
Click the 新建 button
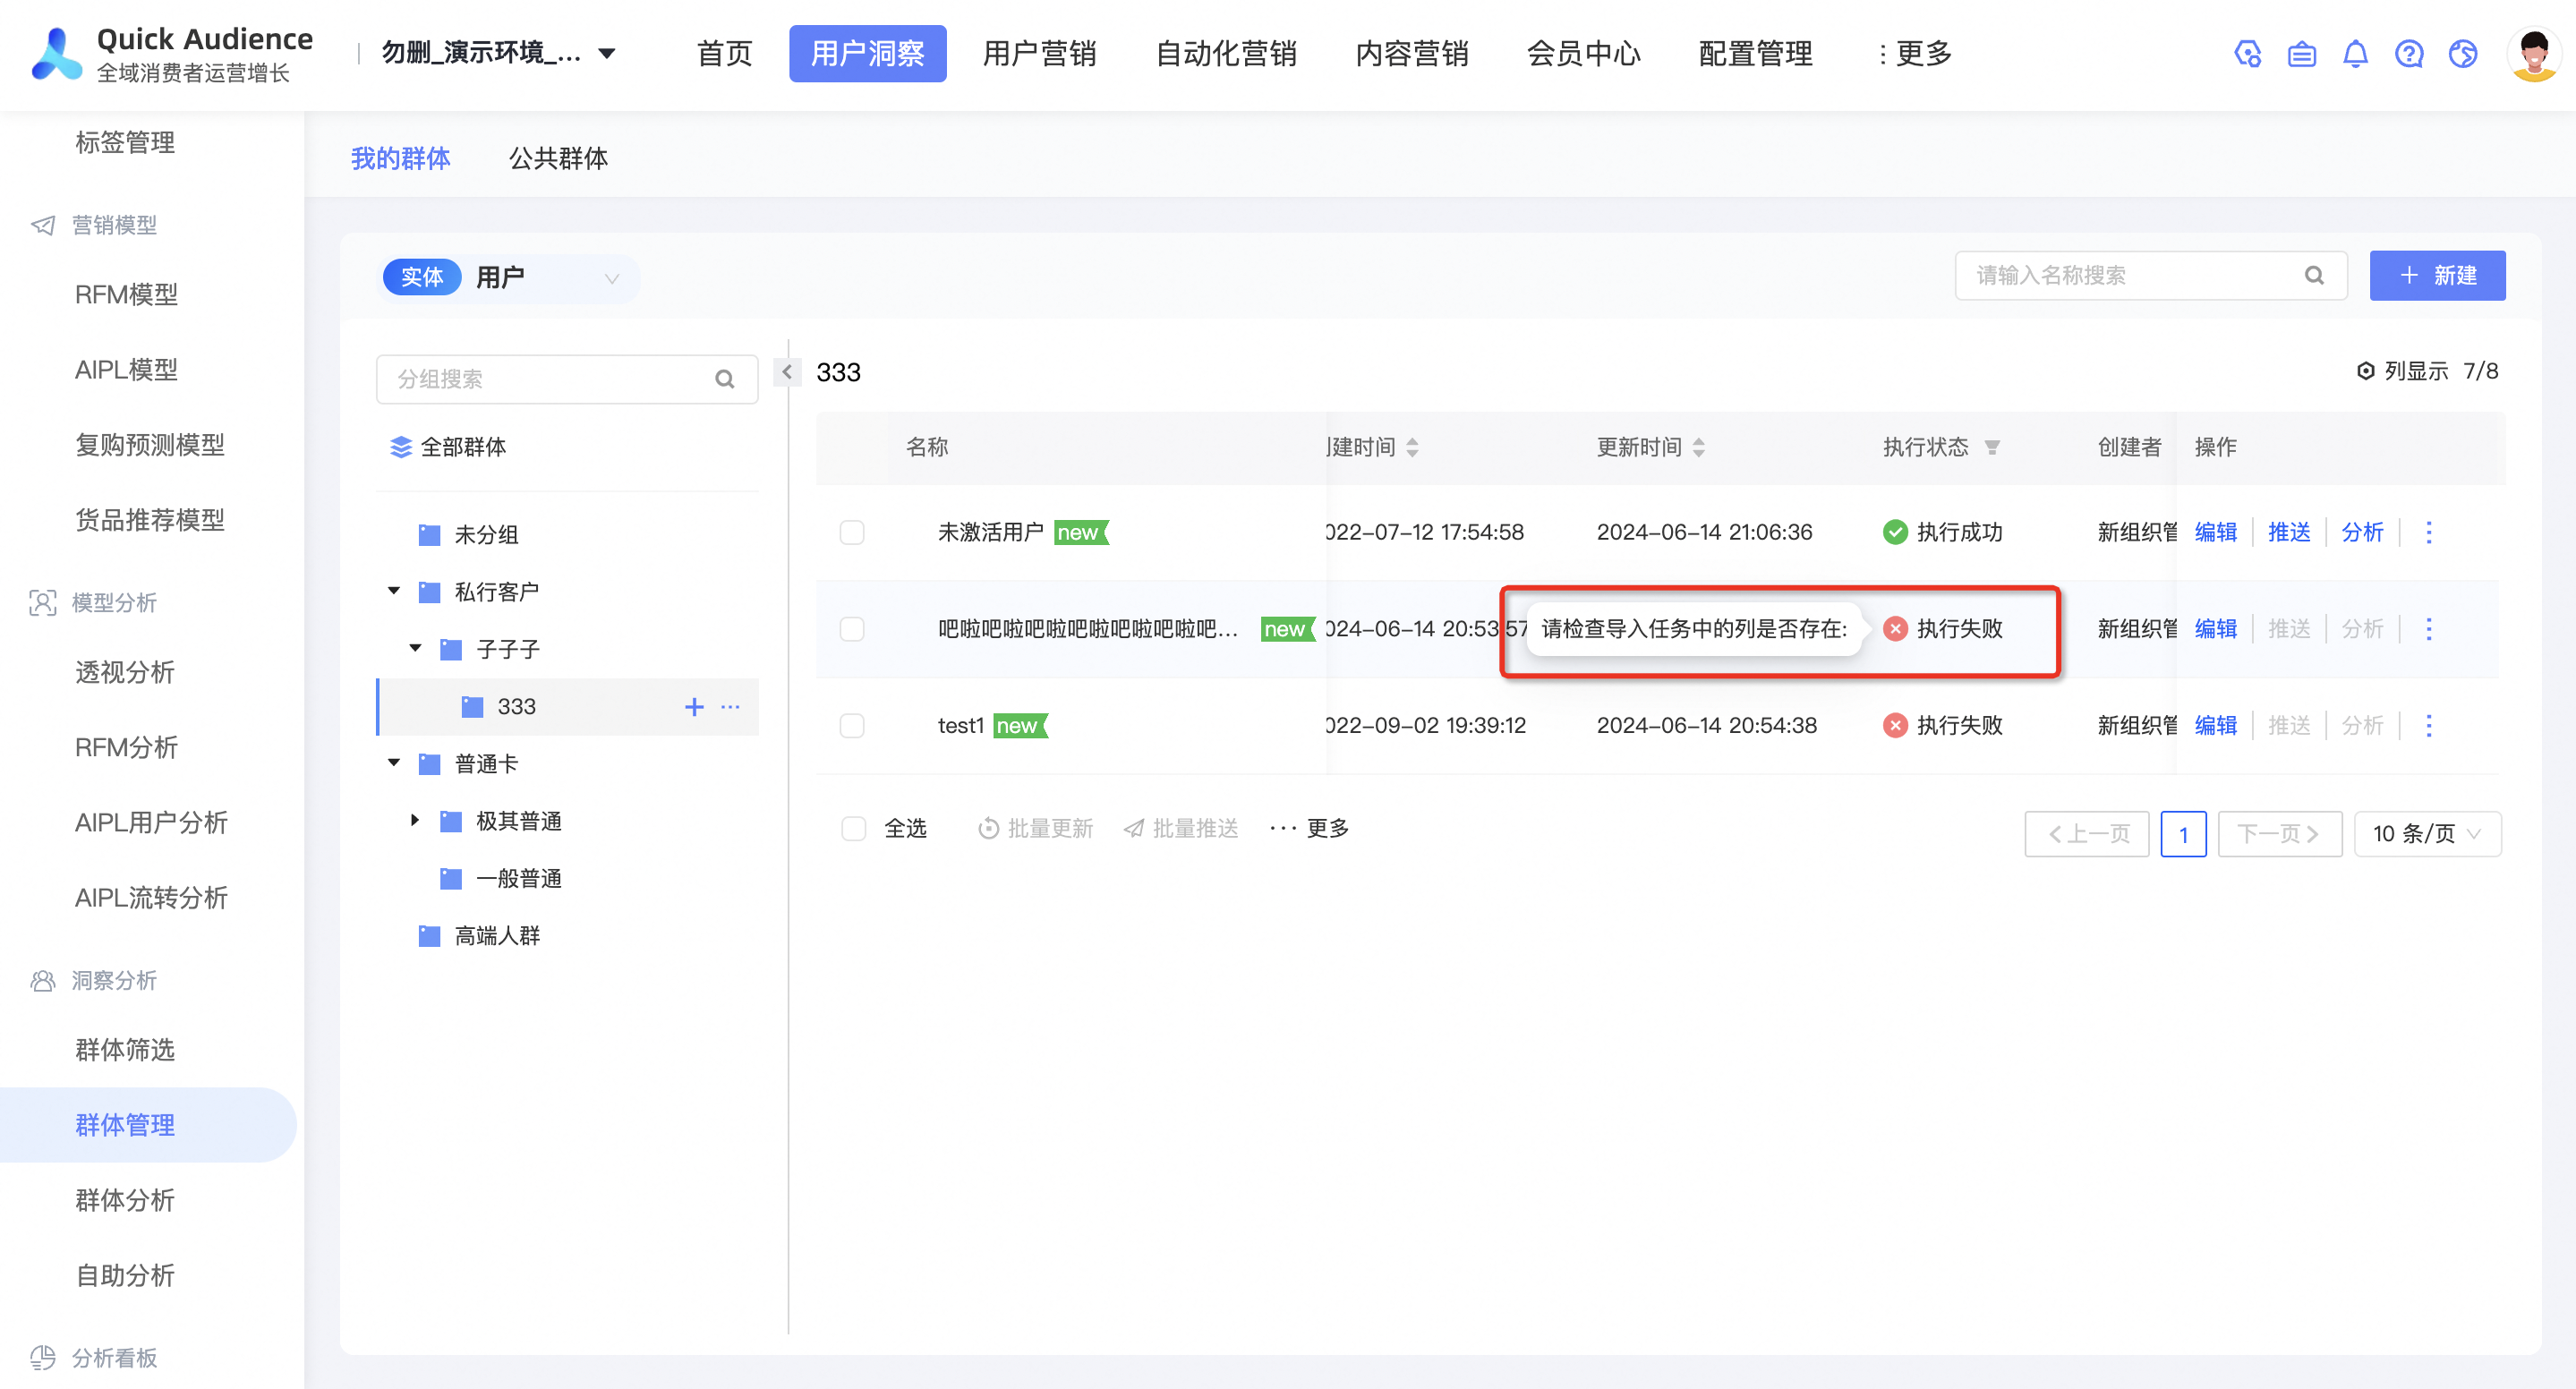[x=2436, y=275]
